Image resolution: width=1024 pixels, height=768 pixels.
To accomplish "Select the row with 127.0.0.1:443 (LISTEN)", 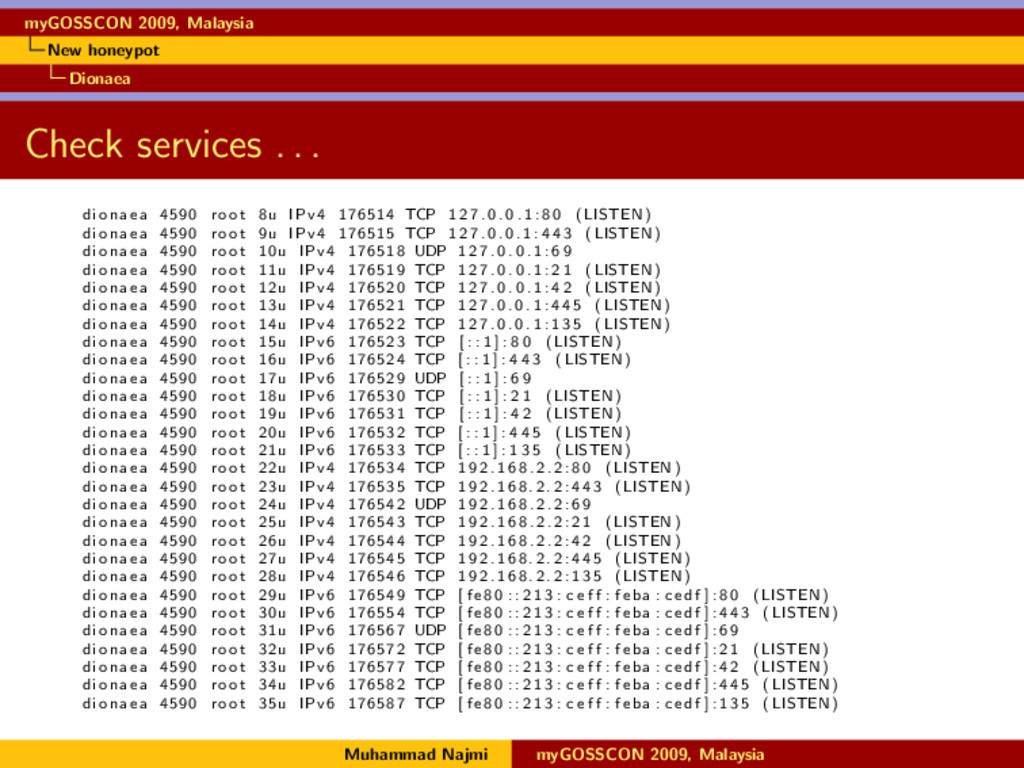I will tap(372, 233).
